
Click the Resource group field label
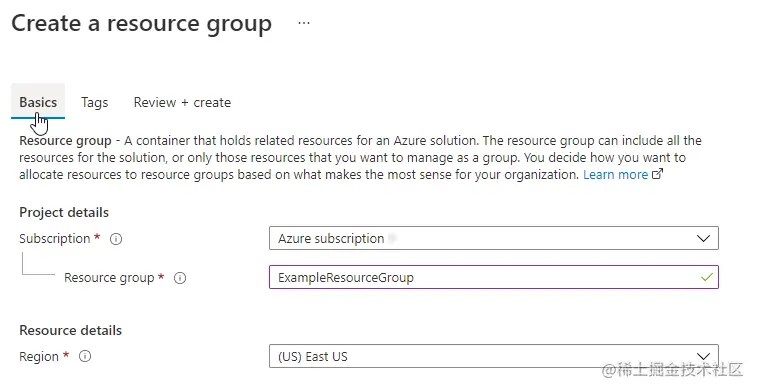tap(109, 278)
